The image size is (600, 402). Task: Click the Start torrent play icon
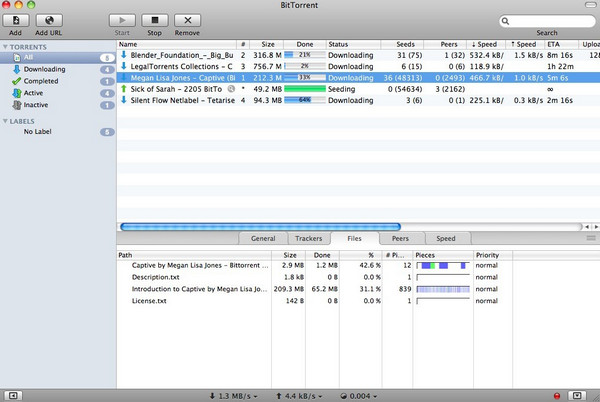tap(122, 20)
